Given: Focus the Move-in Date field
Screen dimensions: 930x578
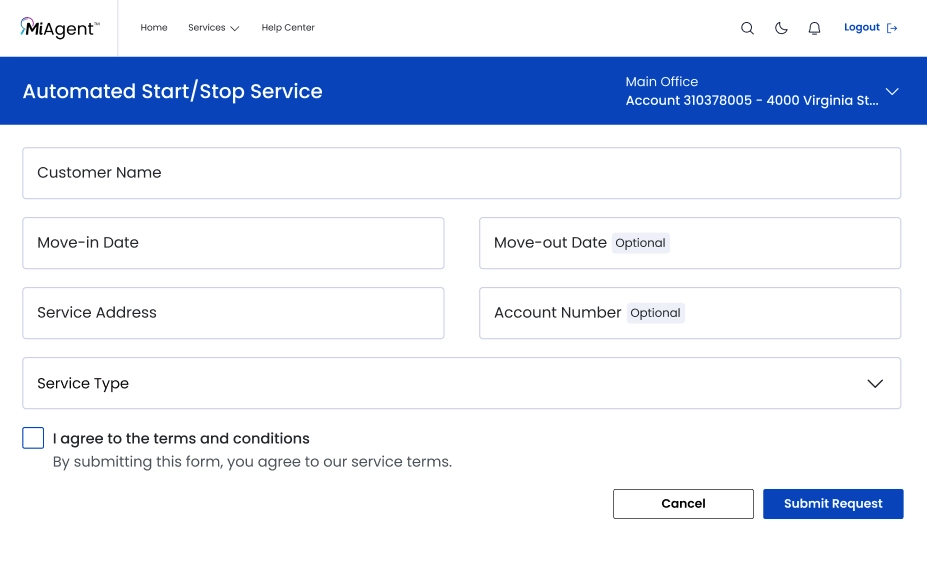Looking at the screenshot, I should (x=233, y=243).
